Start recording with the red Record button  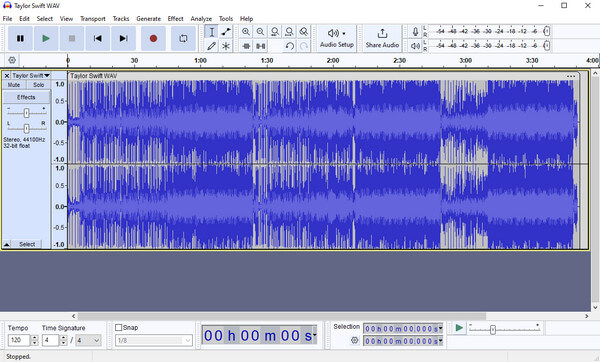pyautogui.click(x=153, y=38)
